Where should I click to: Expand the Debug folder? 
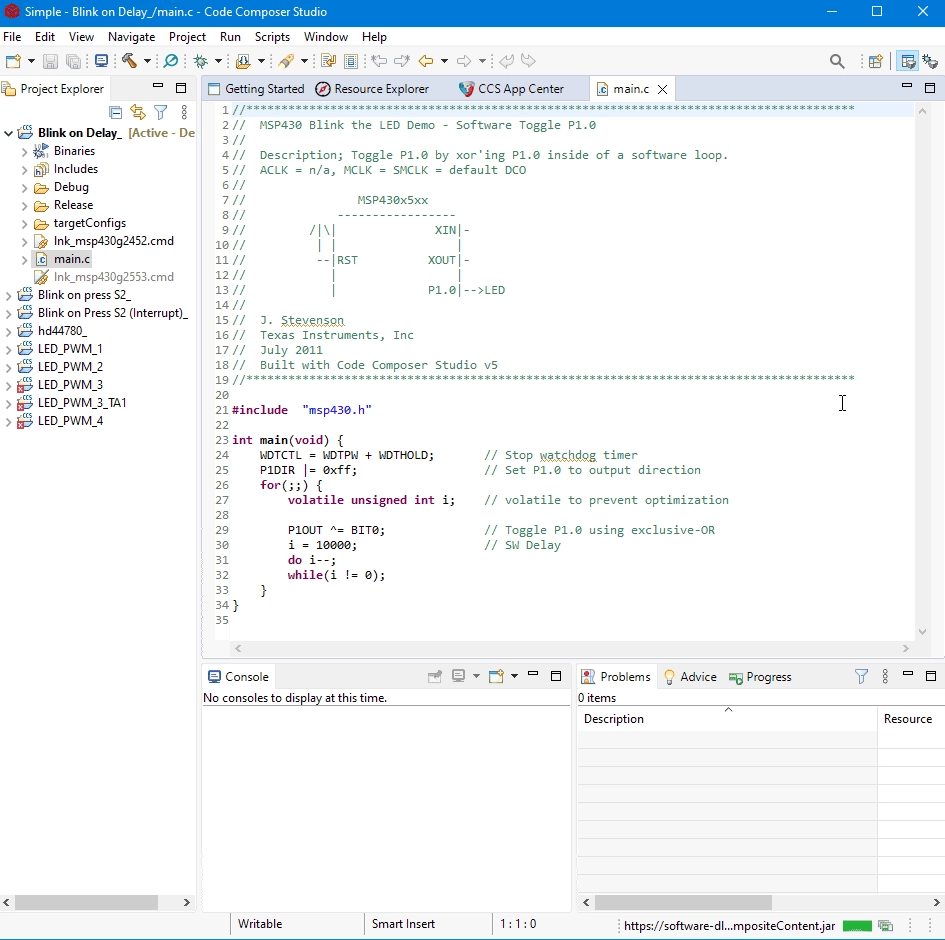coord(24,187)
